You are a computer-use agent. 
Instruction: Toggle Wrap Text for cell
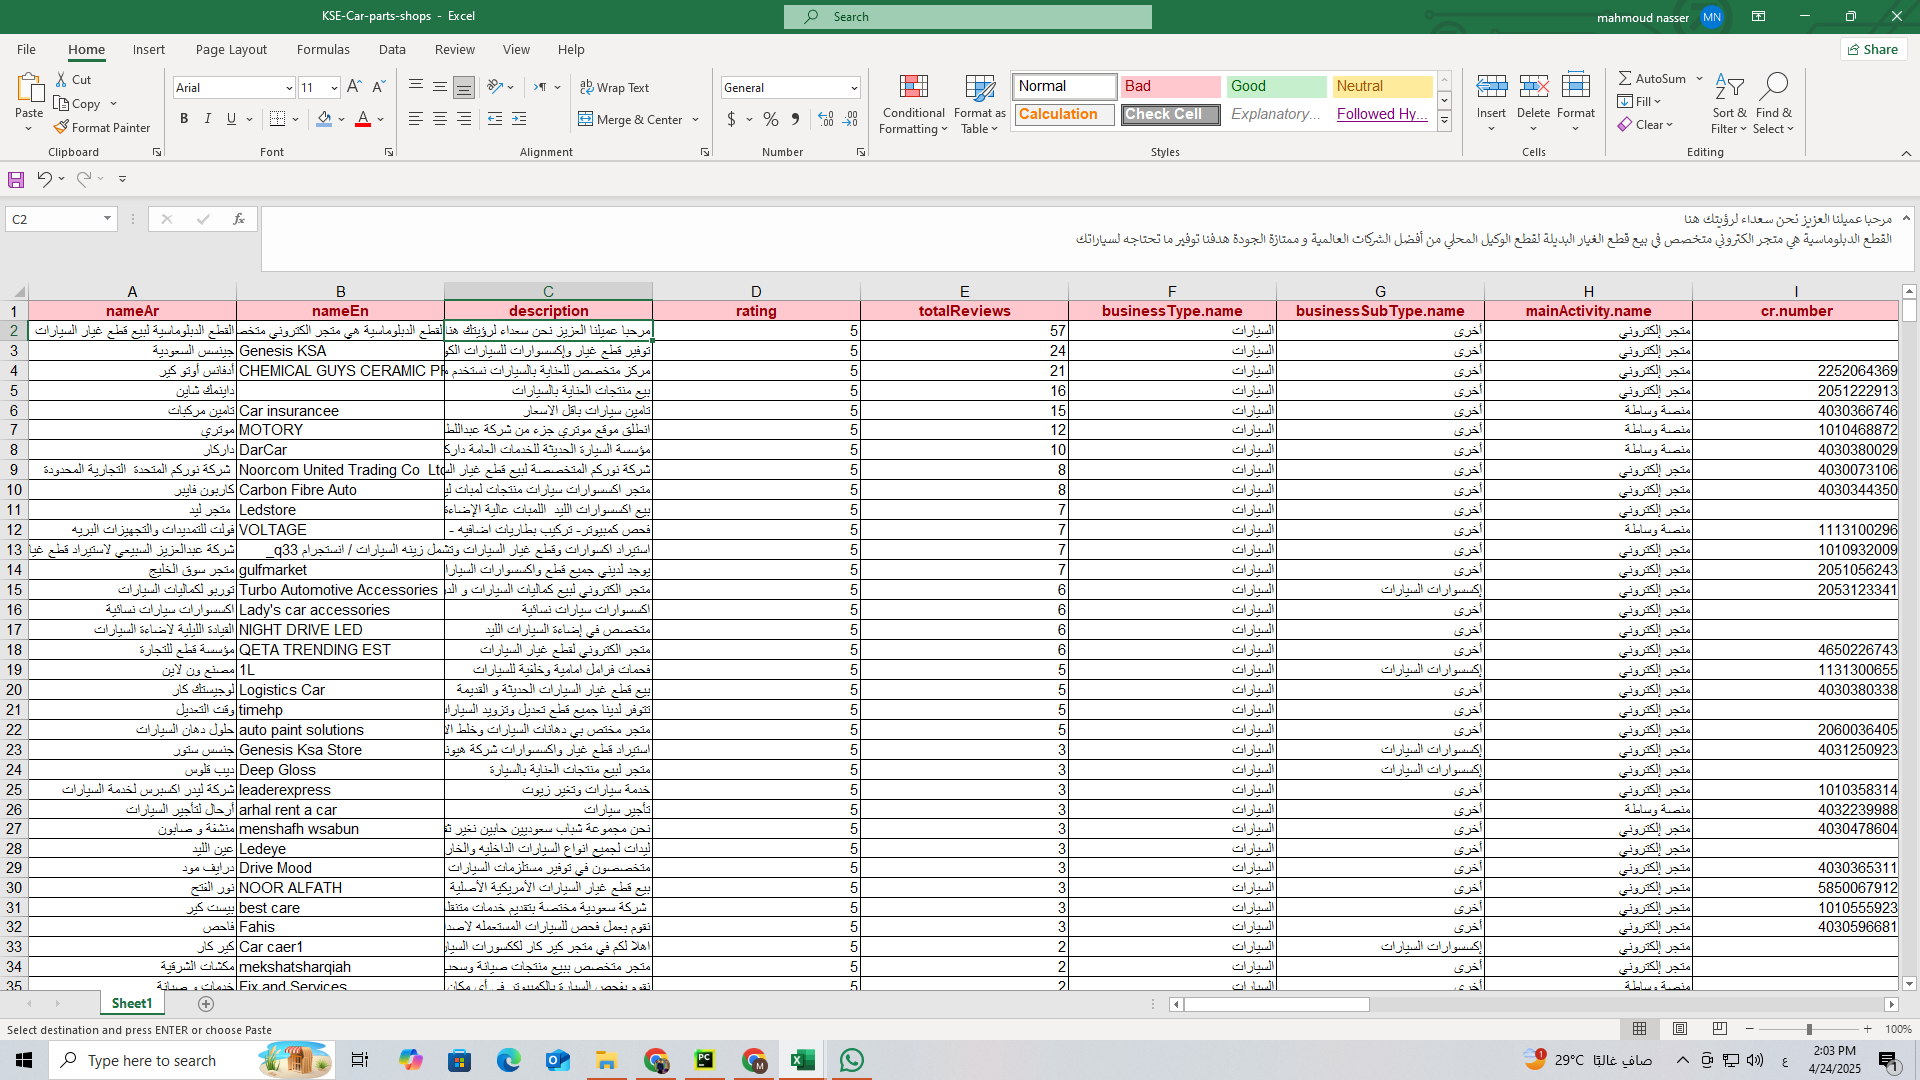pos(614,88)
